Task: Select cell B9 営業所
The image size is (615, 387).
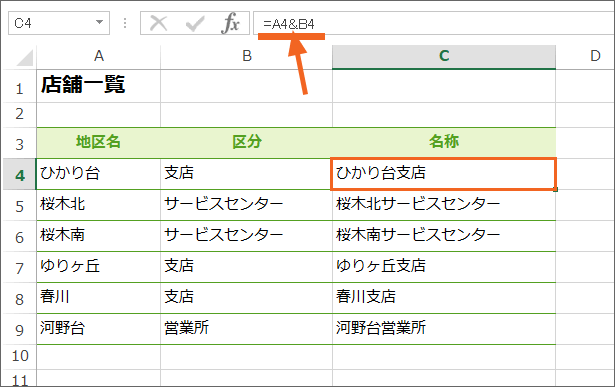Action: point(246,329)
